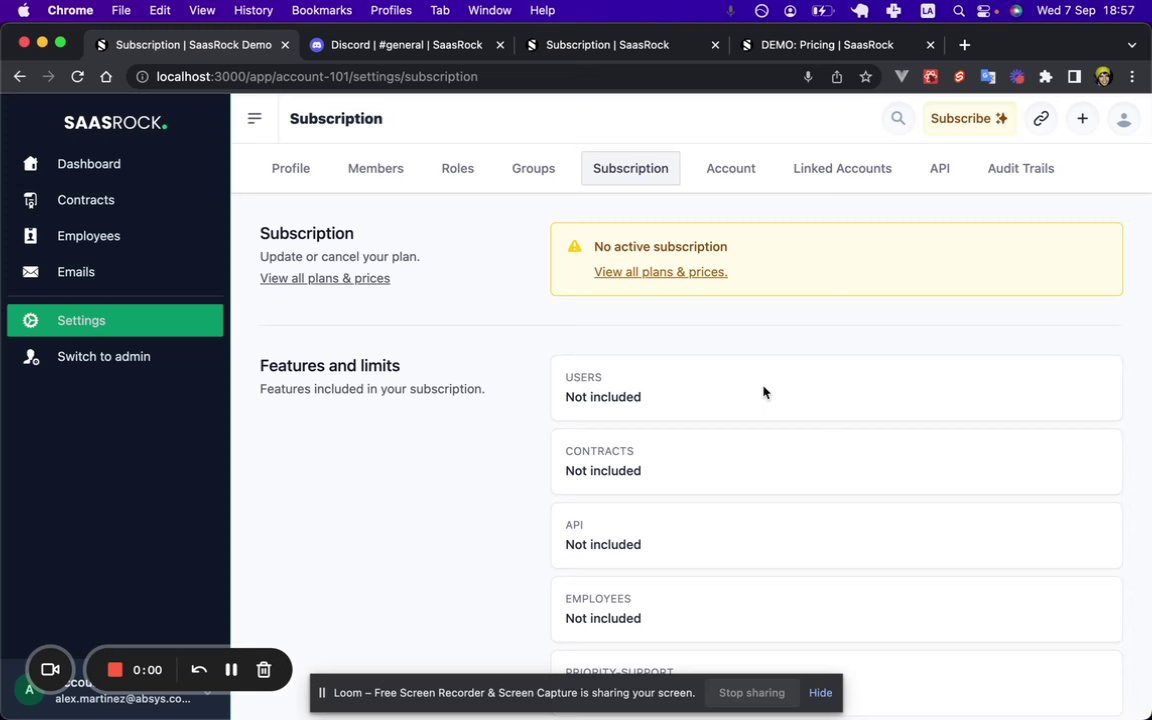Click View all plans & prices in warning
Image resolution: width=1152 pixels, height=720 pixels.
pyautogui.click(x=660, y=272)
